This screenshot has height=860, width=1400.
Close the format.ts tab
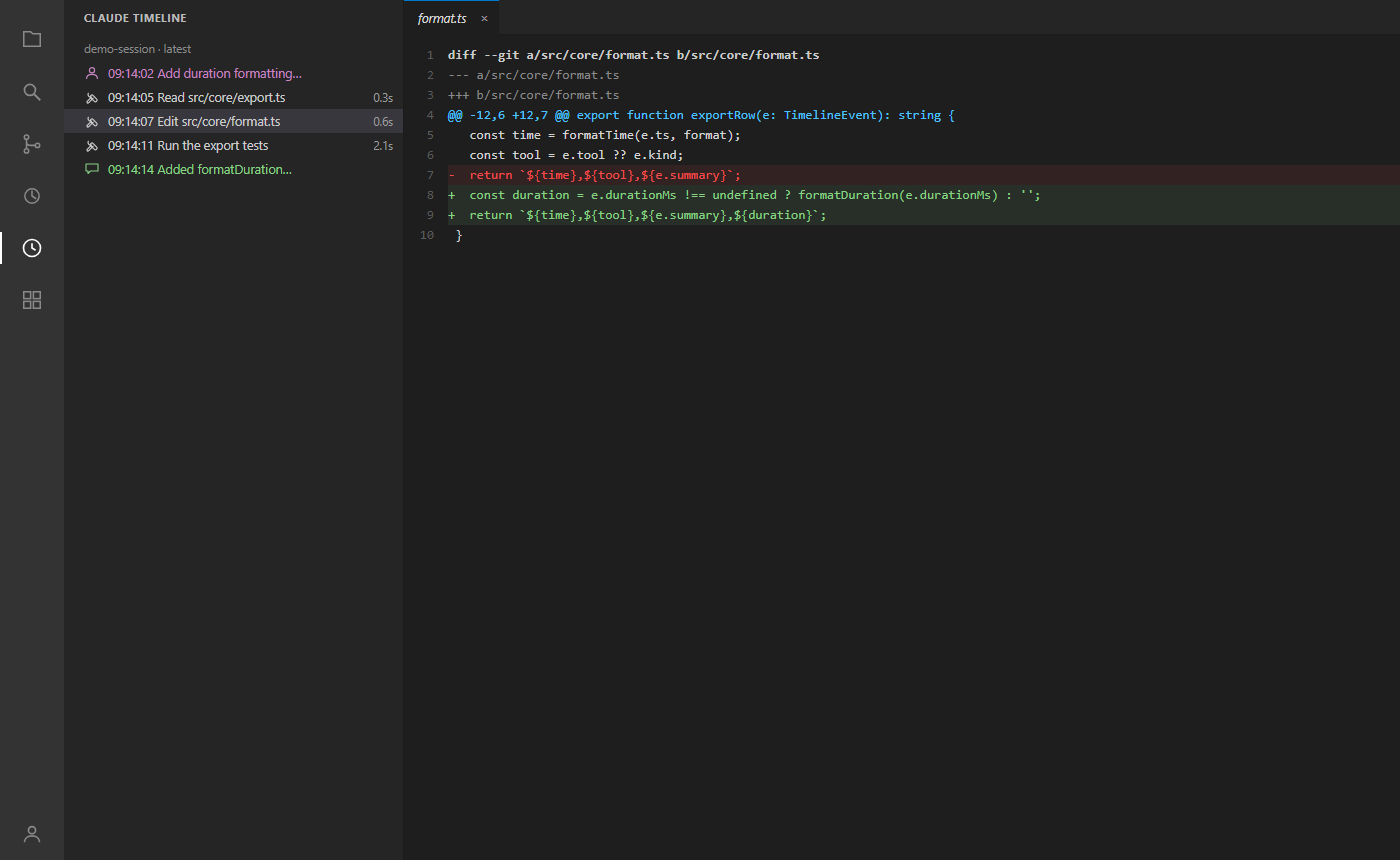(x=484, y=18)
